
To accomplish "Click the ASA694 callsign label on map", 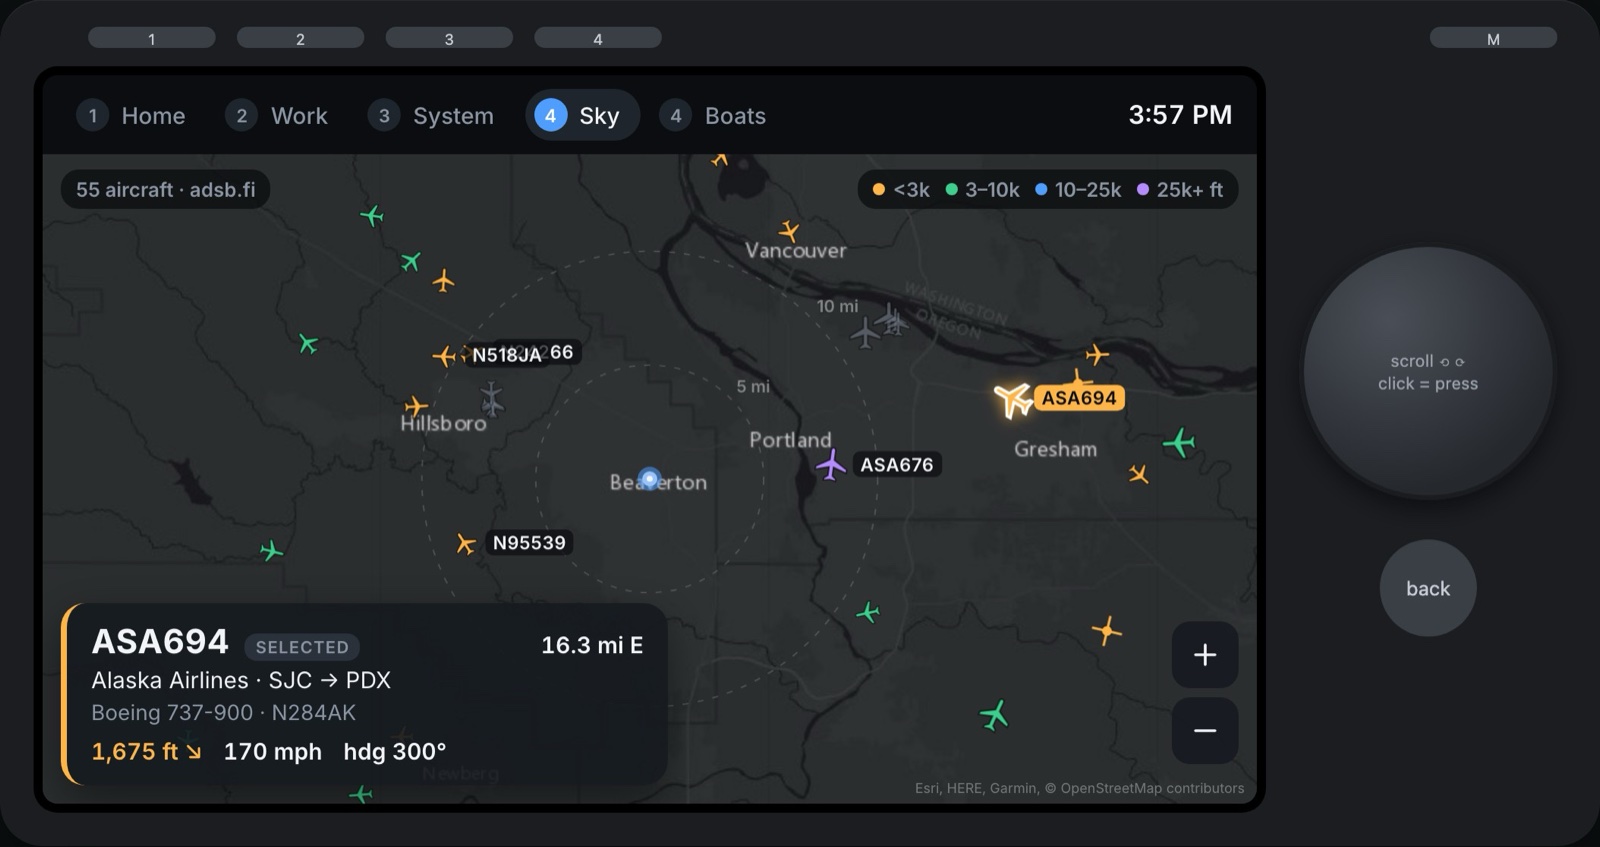I will coord(1079,398).
